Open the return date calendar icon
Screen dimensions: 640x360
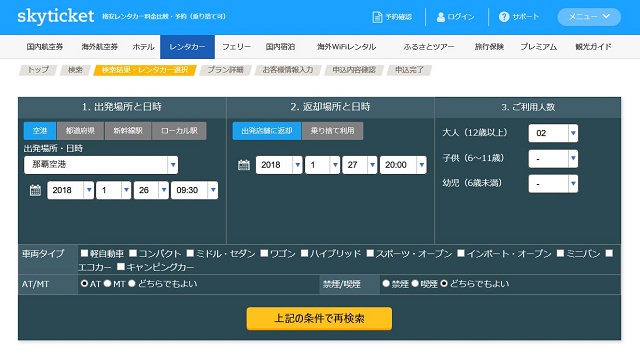[x=244, y=165]
